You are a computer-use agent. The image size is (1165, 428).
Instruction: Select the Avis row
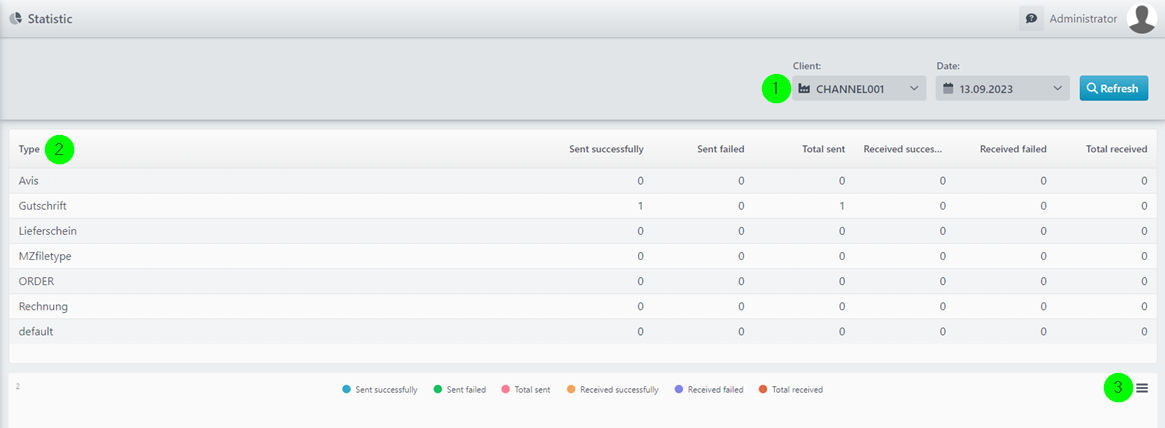582,181
